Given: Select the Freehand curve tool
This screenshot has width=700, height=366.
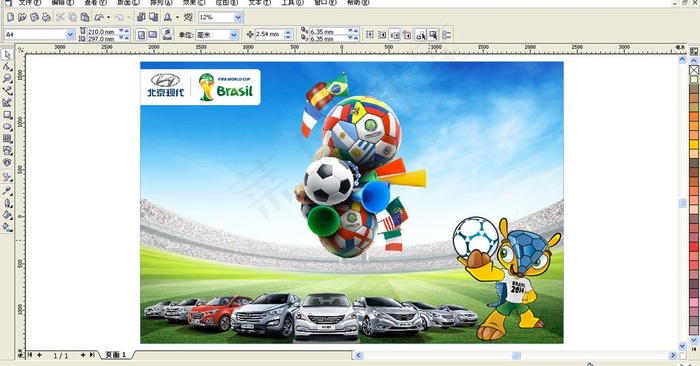Looking at the screenshot, I should click(7, 91).
